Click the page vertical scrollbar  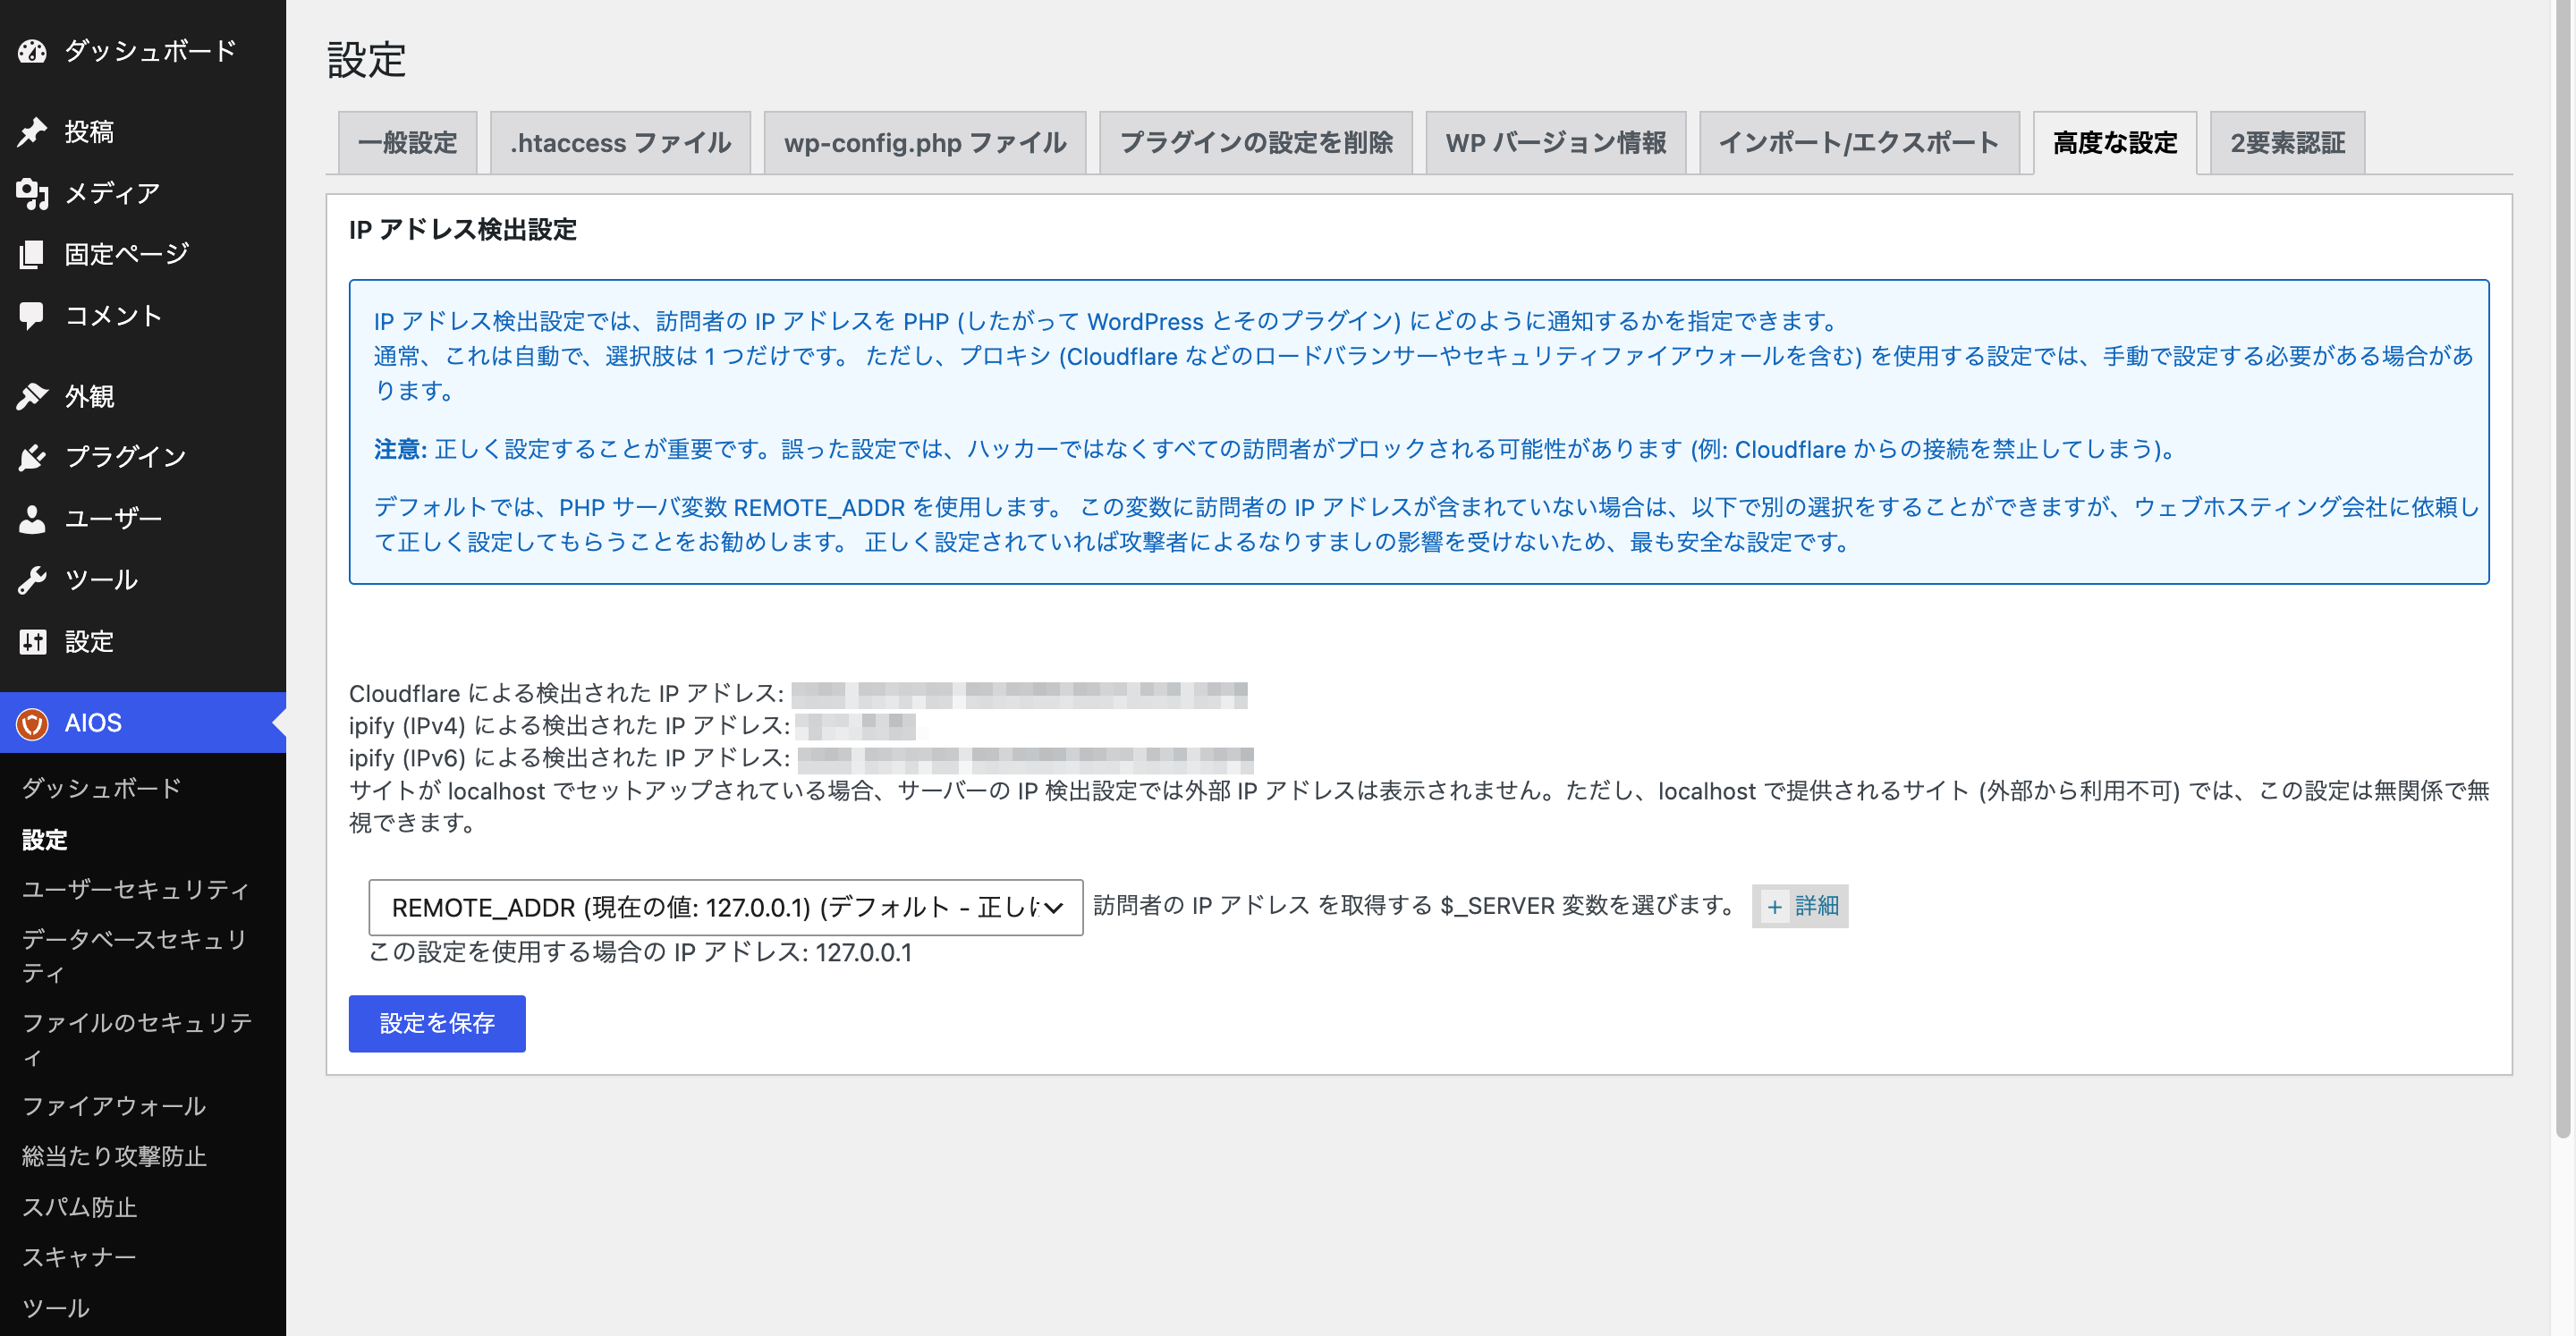point(2563,570)
